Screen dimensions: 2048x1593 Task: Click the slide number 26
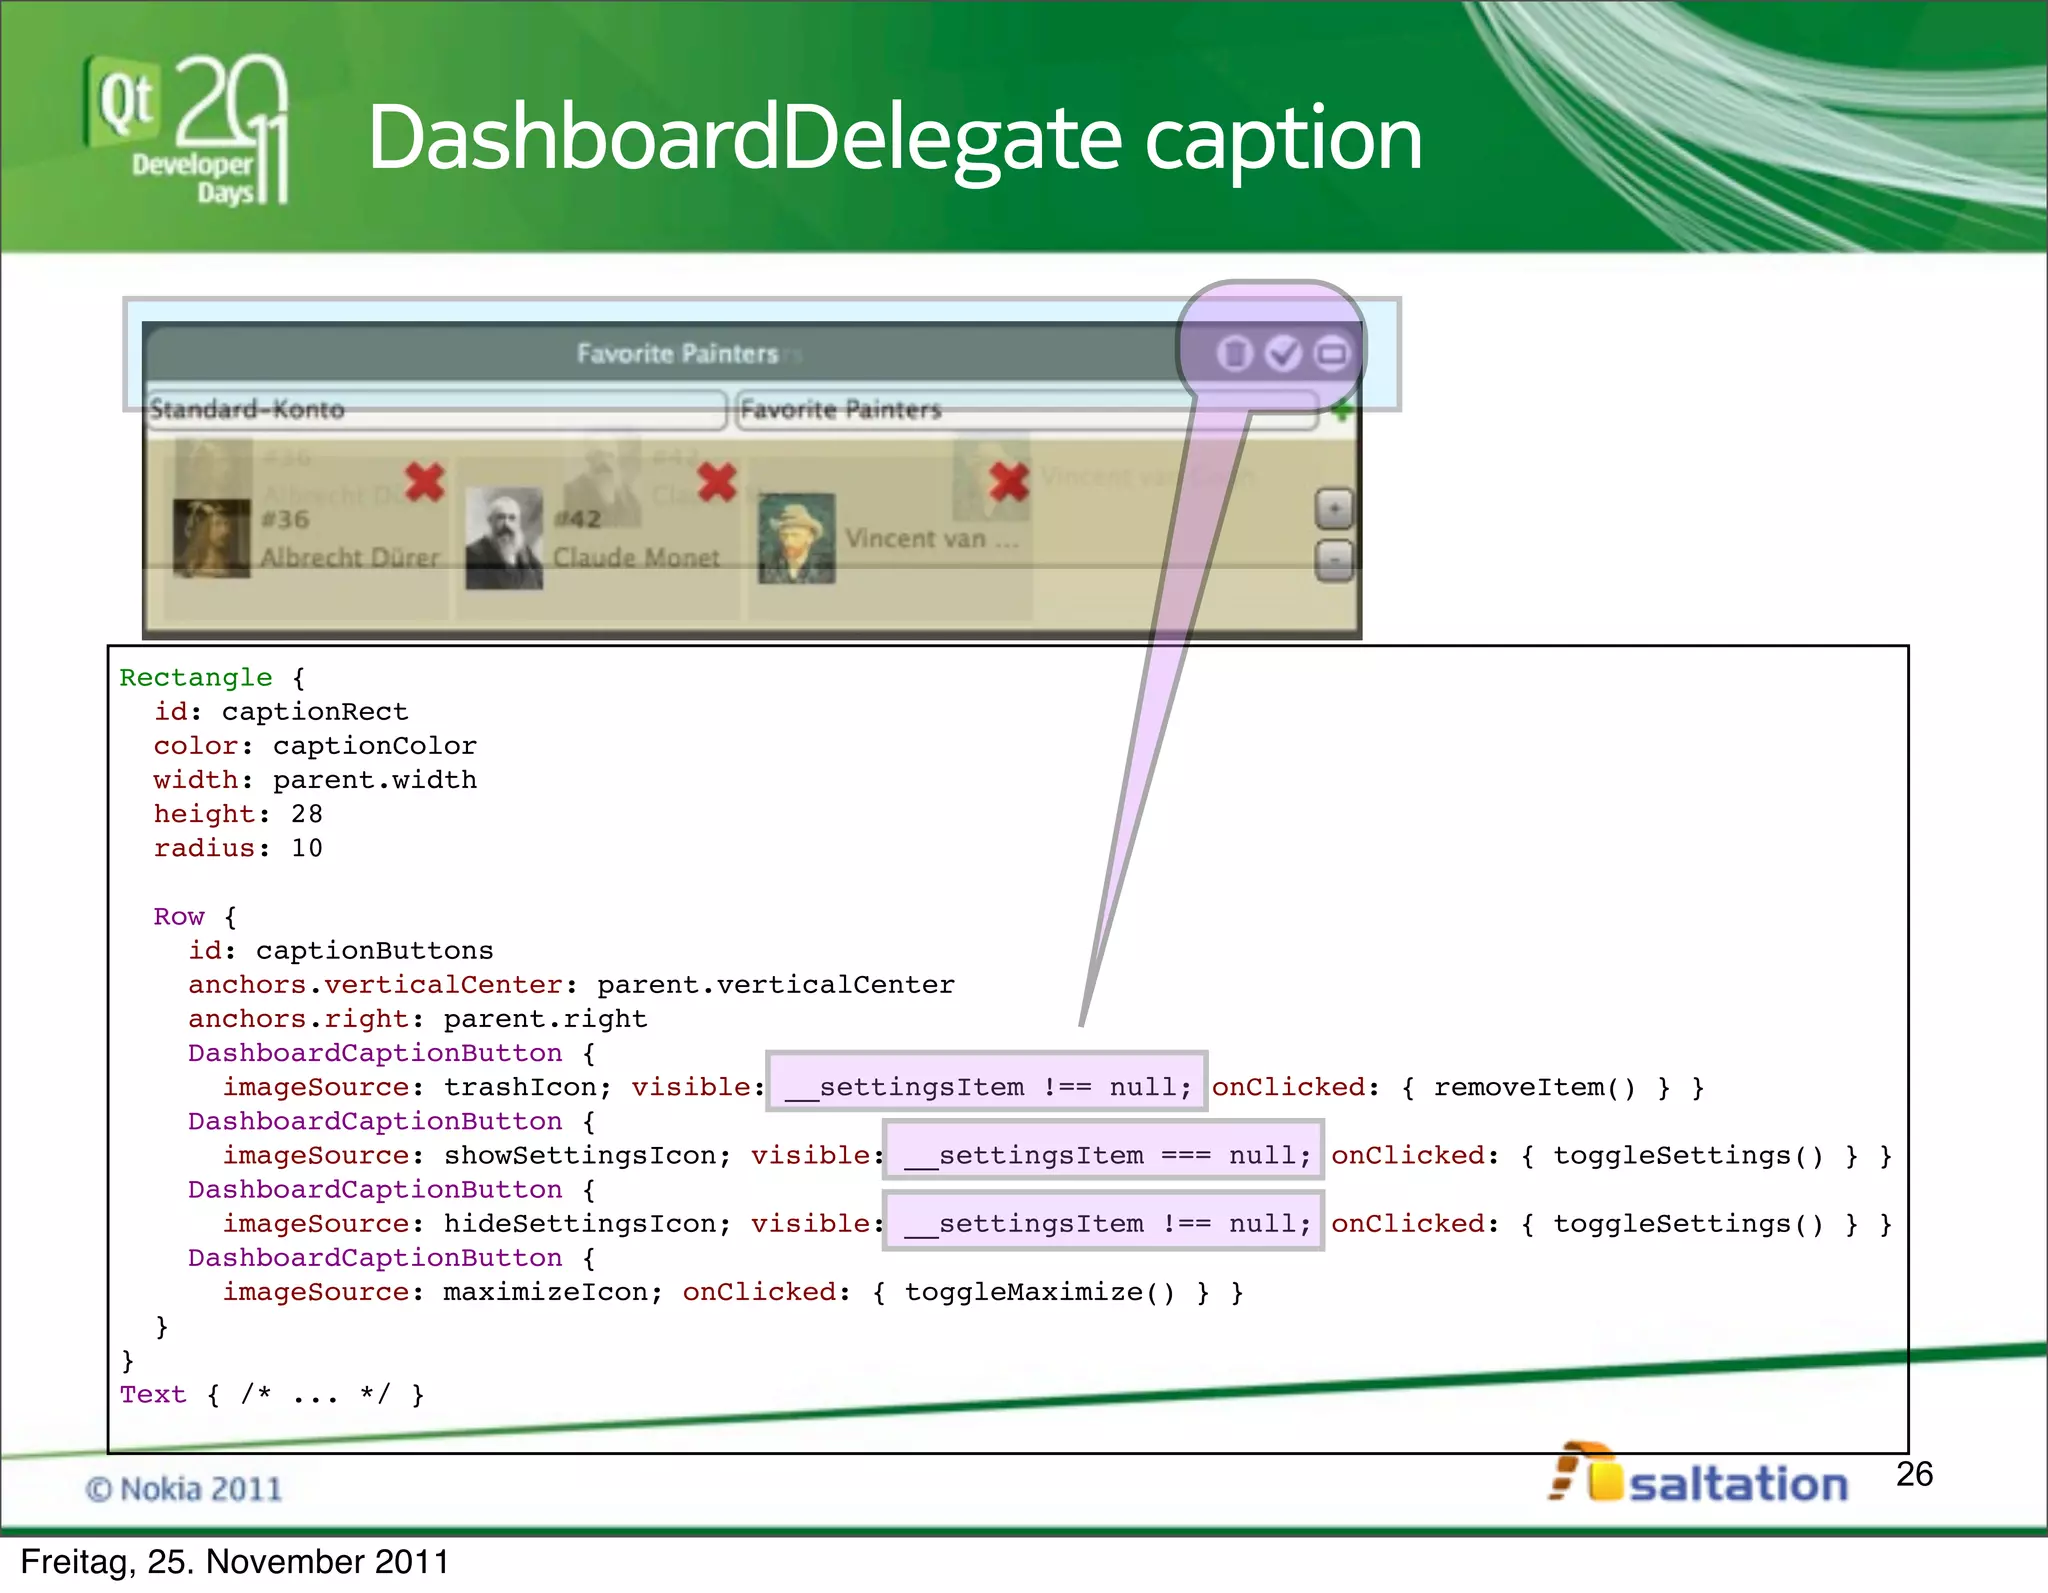[x=1914, y=1475]
